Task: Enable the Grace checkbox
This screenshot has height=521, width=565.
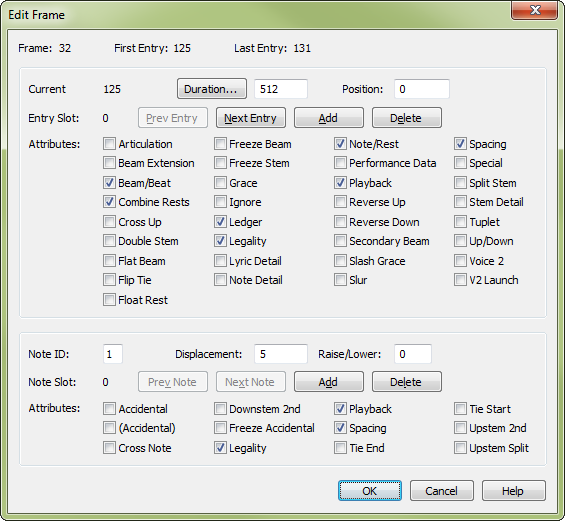Action: coord(220,183)
